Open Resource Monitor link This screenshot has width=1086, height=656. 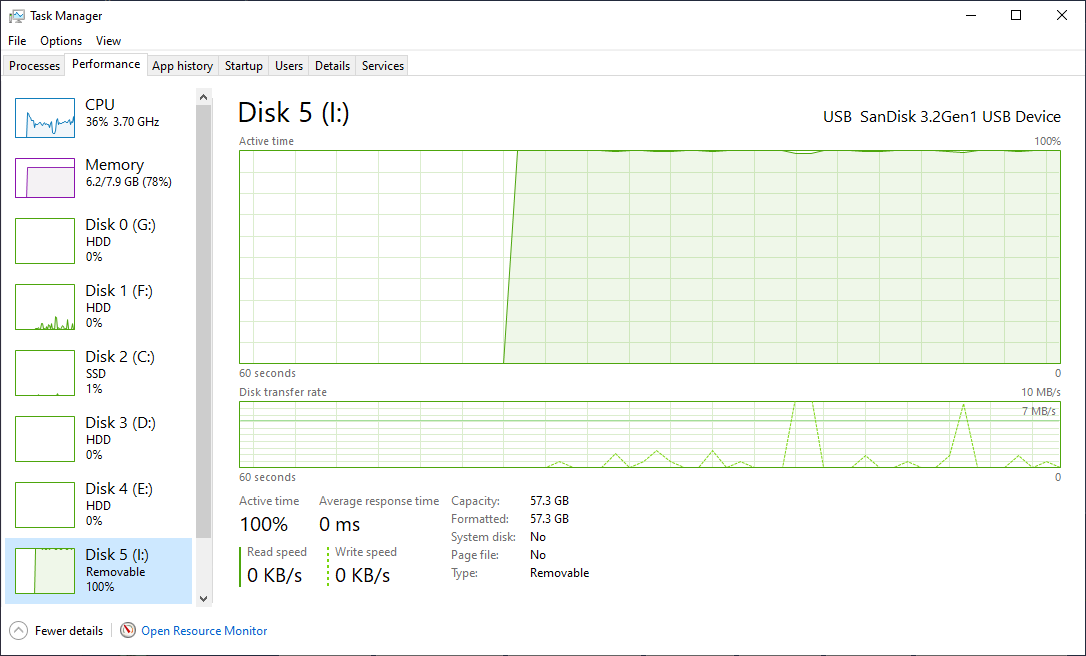pos(204,631)
